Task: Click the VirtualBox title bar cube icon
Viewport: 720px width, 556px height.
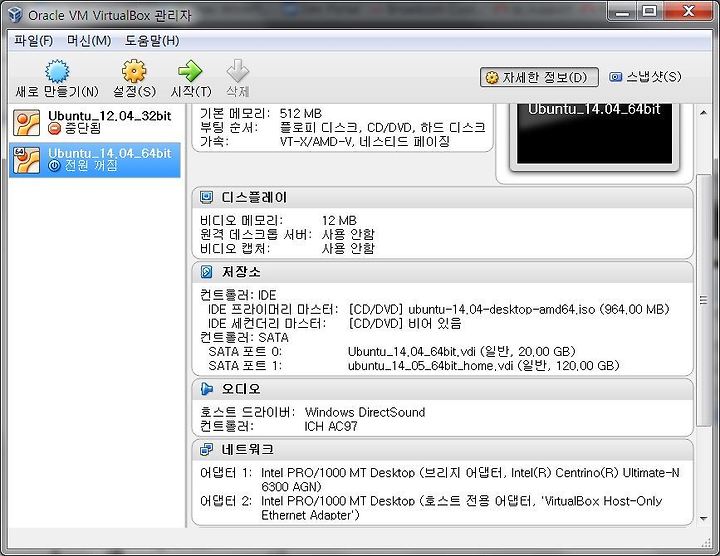Action: (x=16, y=15)
